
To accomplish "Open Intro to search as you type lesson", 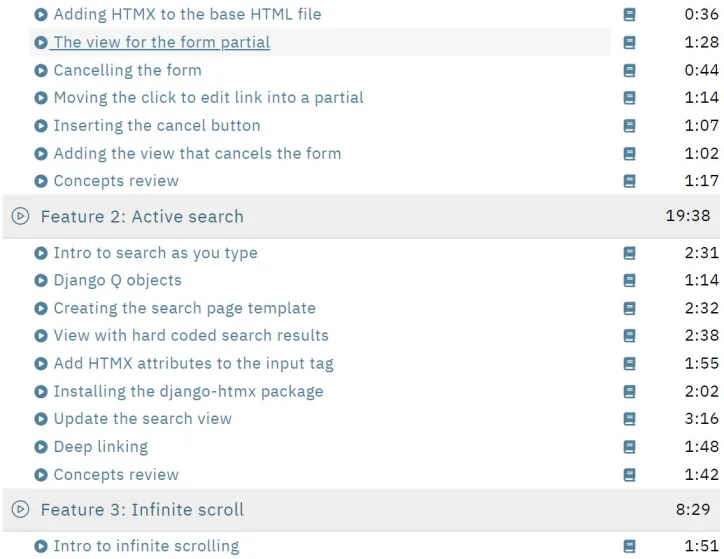I will pyautogui.click(x=156, y=253).
